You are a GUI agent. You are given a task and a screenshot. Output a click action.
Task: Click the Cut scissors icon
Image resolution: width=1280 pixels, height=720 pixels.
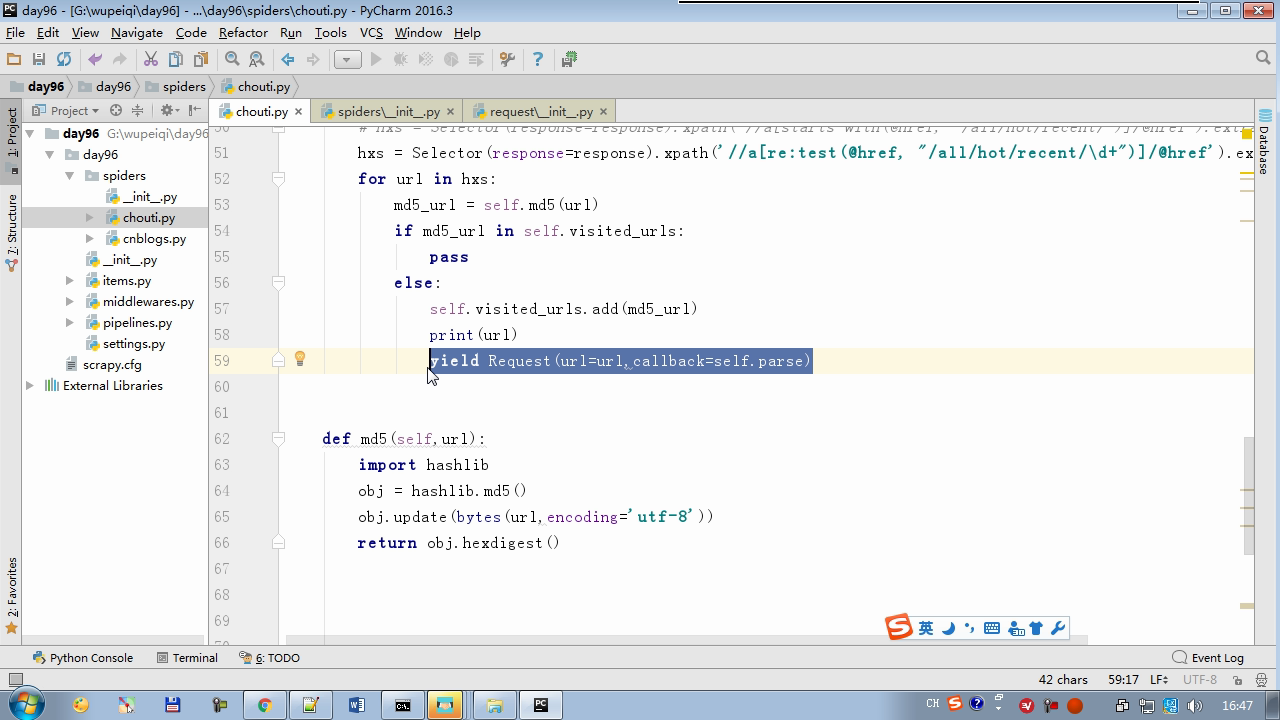151,60
